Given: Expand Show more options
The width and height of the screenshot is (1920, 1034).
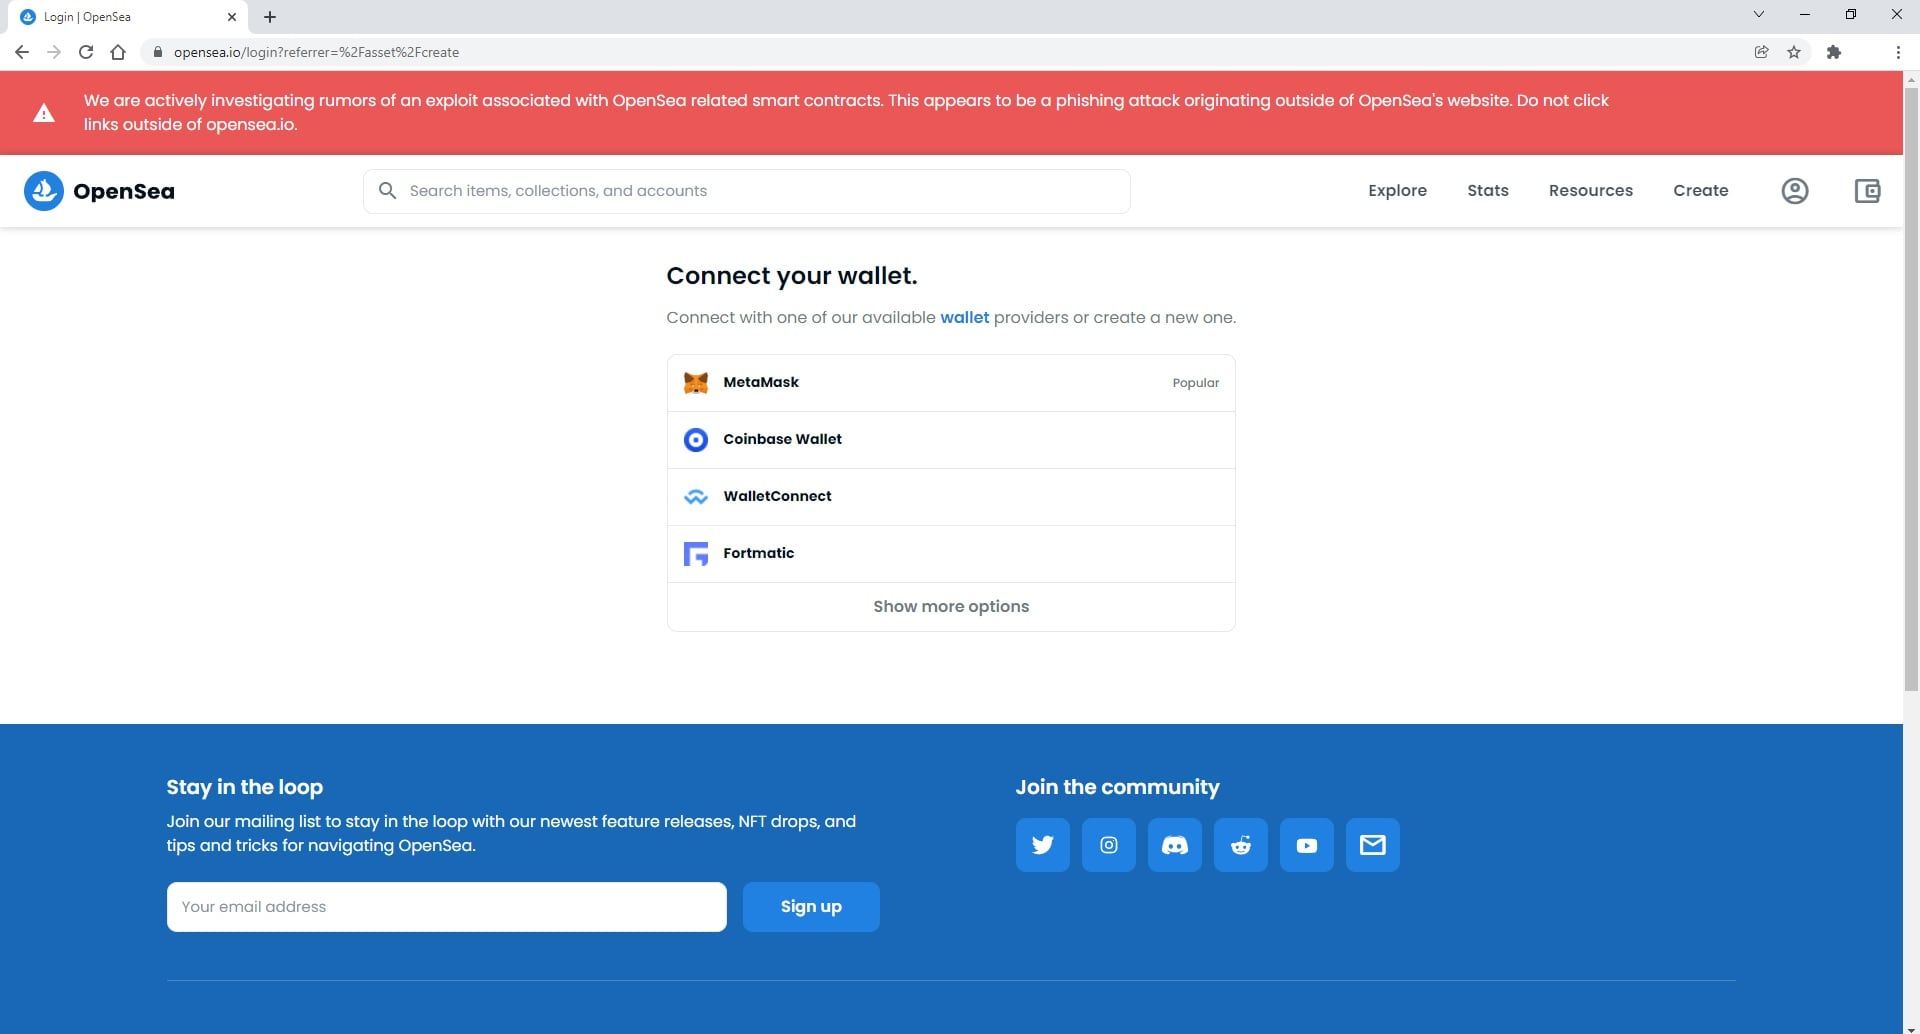Looking at the screenshot, I should (951, 607).
